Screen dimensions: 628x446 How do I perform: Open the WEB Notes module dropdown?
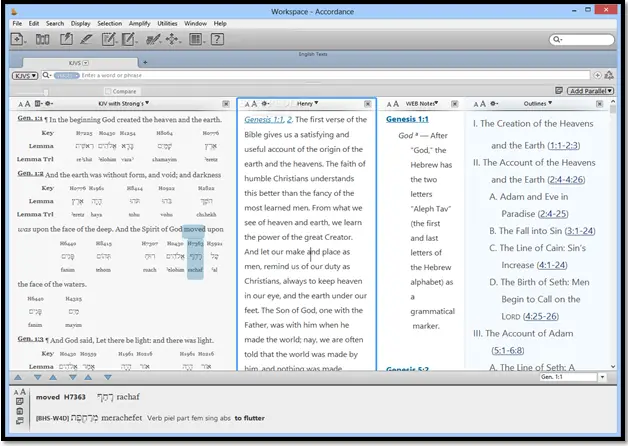tap(422, 103)
